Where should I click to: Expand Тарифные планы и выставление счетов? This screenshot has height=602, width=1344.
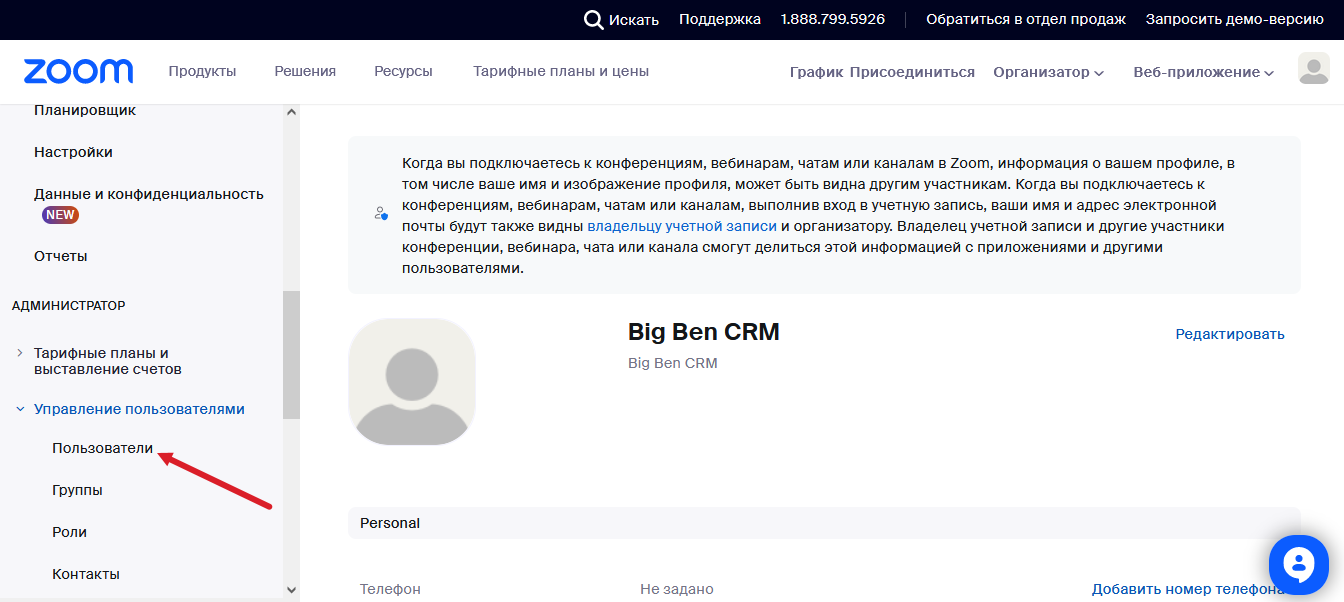(x=108, y=361)
